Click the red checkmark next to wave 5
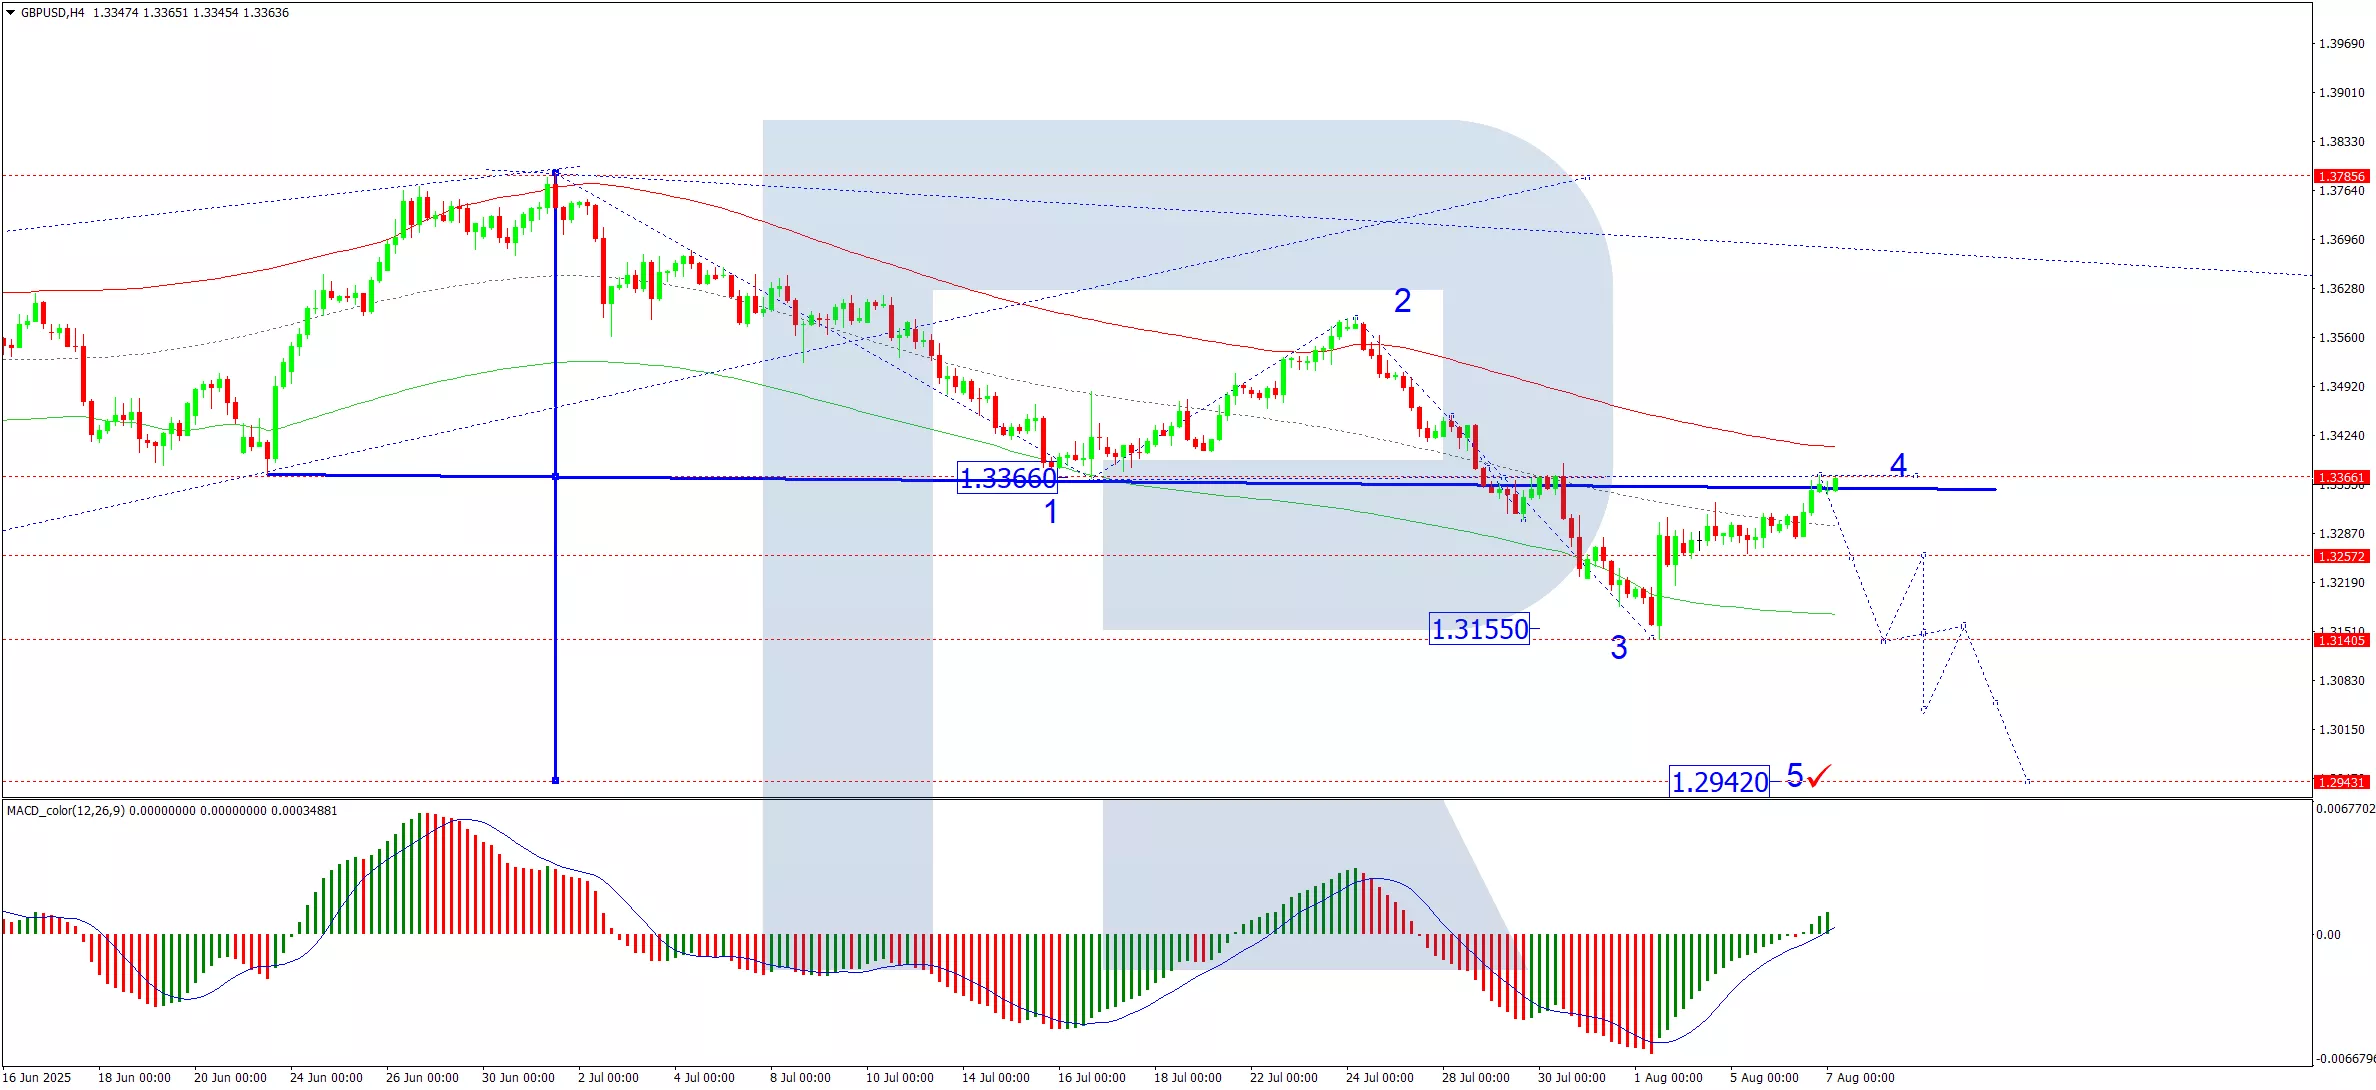This screenshot has height=1090, width=2376. tap(1820, 775)
